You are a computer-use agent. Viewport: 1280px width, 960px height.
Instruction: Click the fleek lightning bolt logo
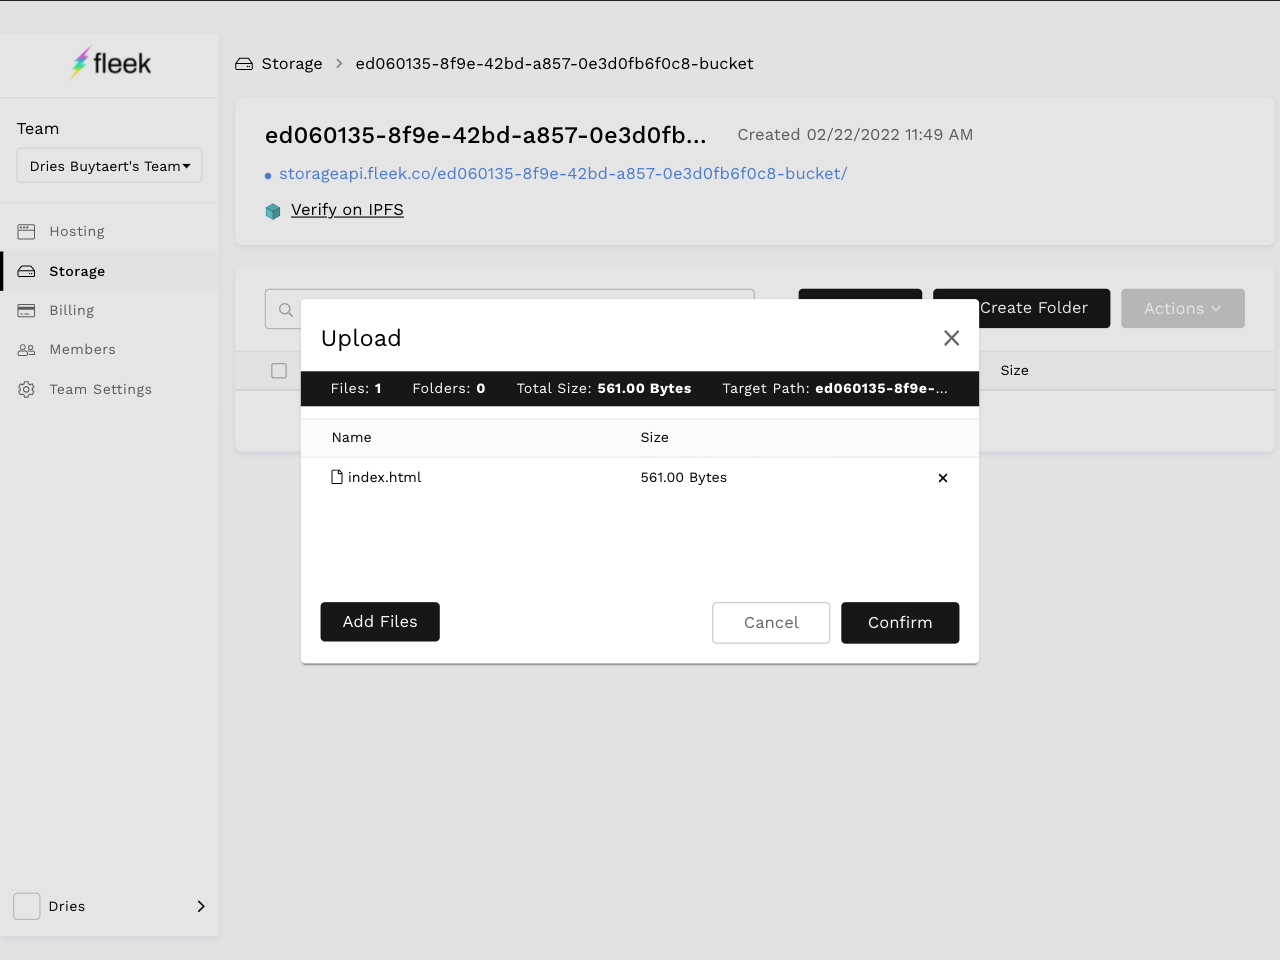pyautogui.click(x=79, y=62)
